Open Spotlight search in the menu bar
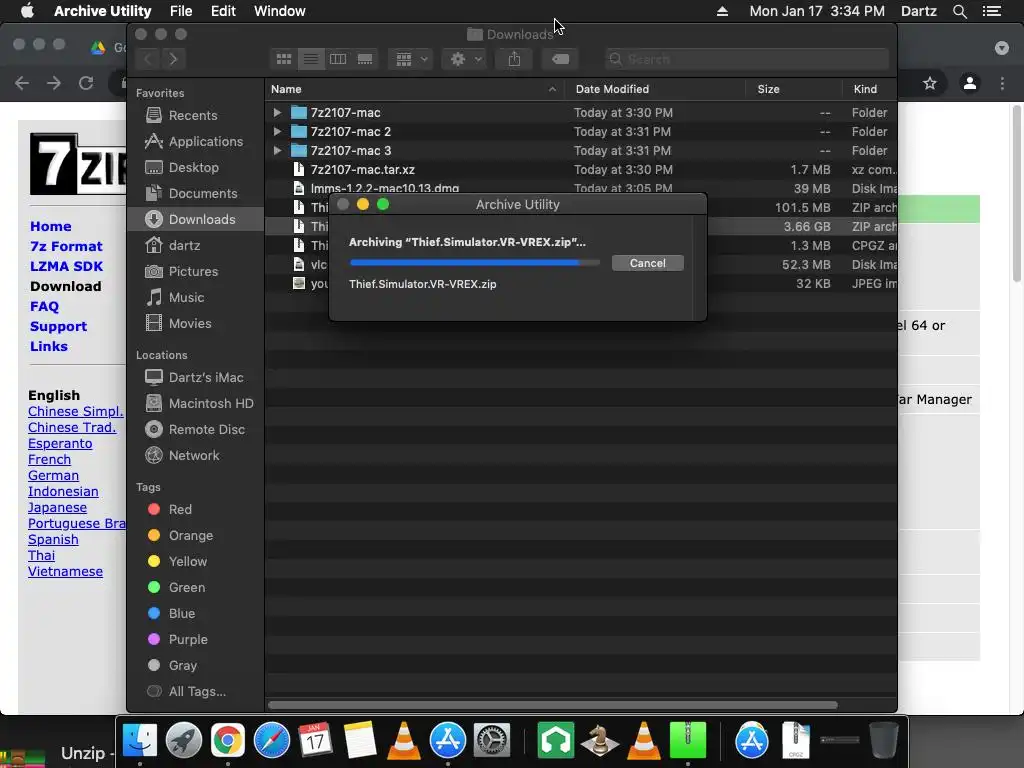Viewport: 1024px width, 768px height. coord(959,11)
